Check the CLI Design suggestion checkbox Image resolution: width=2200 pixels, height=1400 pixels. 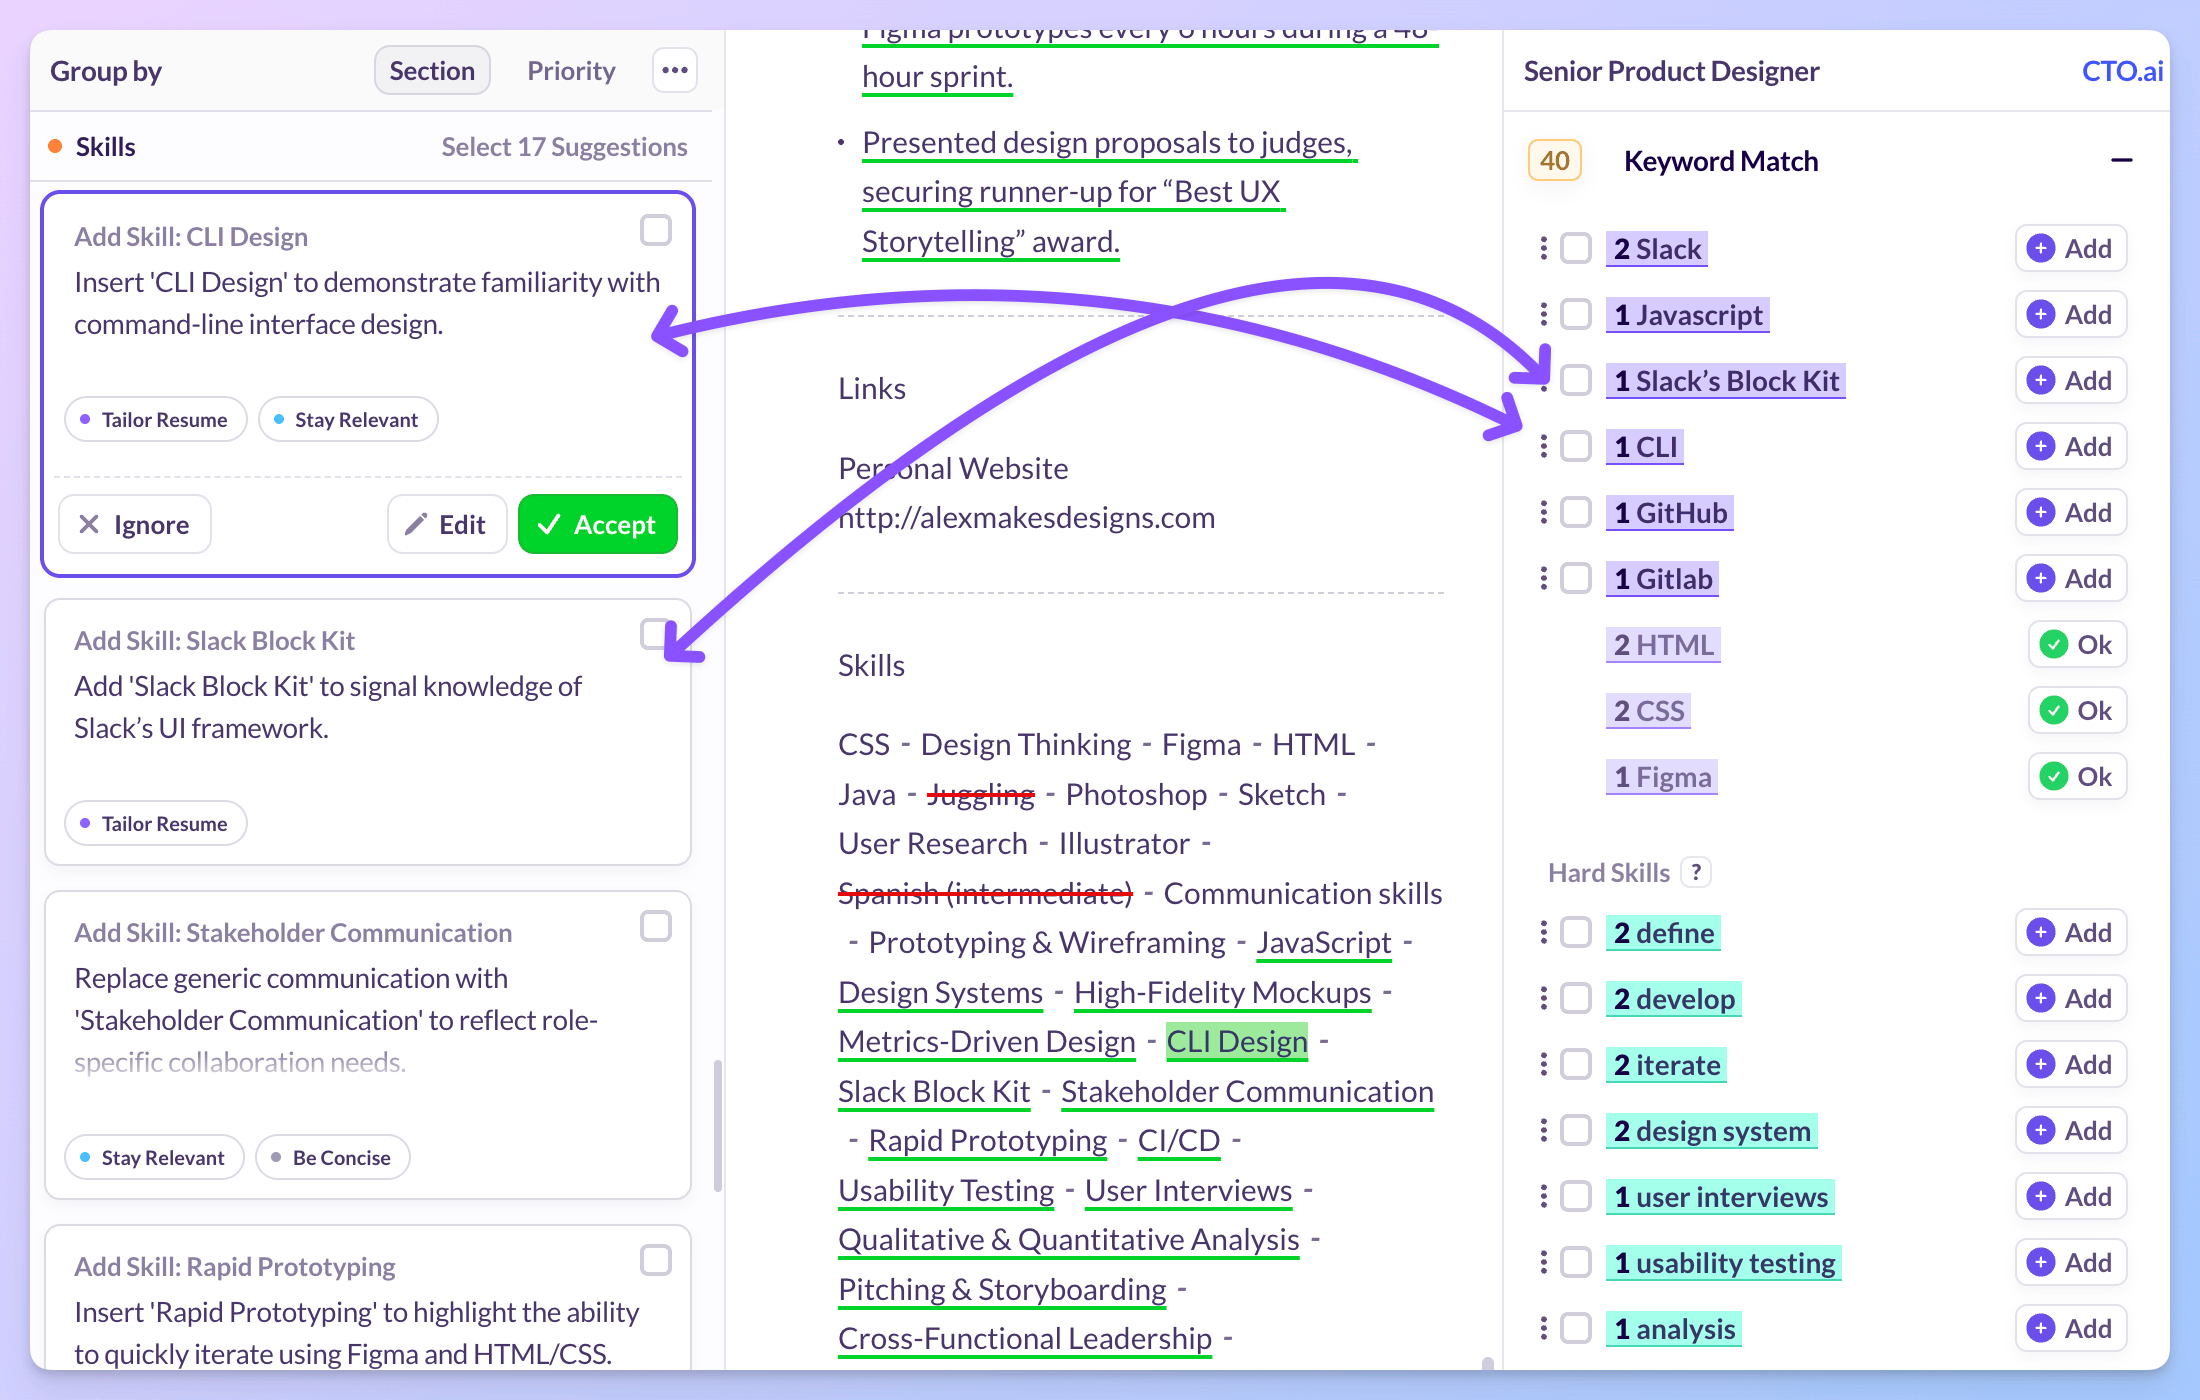(x=656, y=230)
